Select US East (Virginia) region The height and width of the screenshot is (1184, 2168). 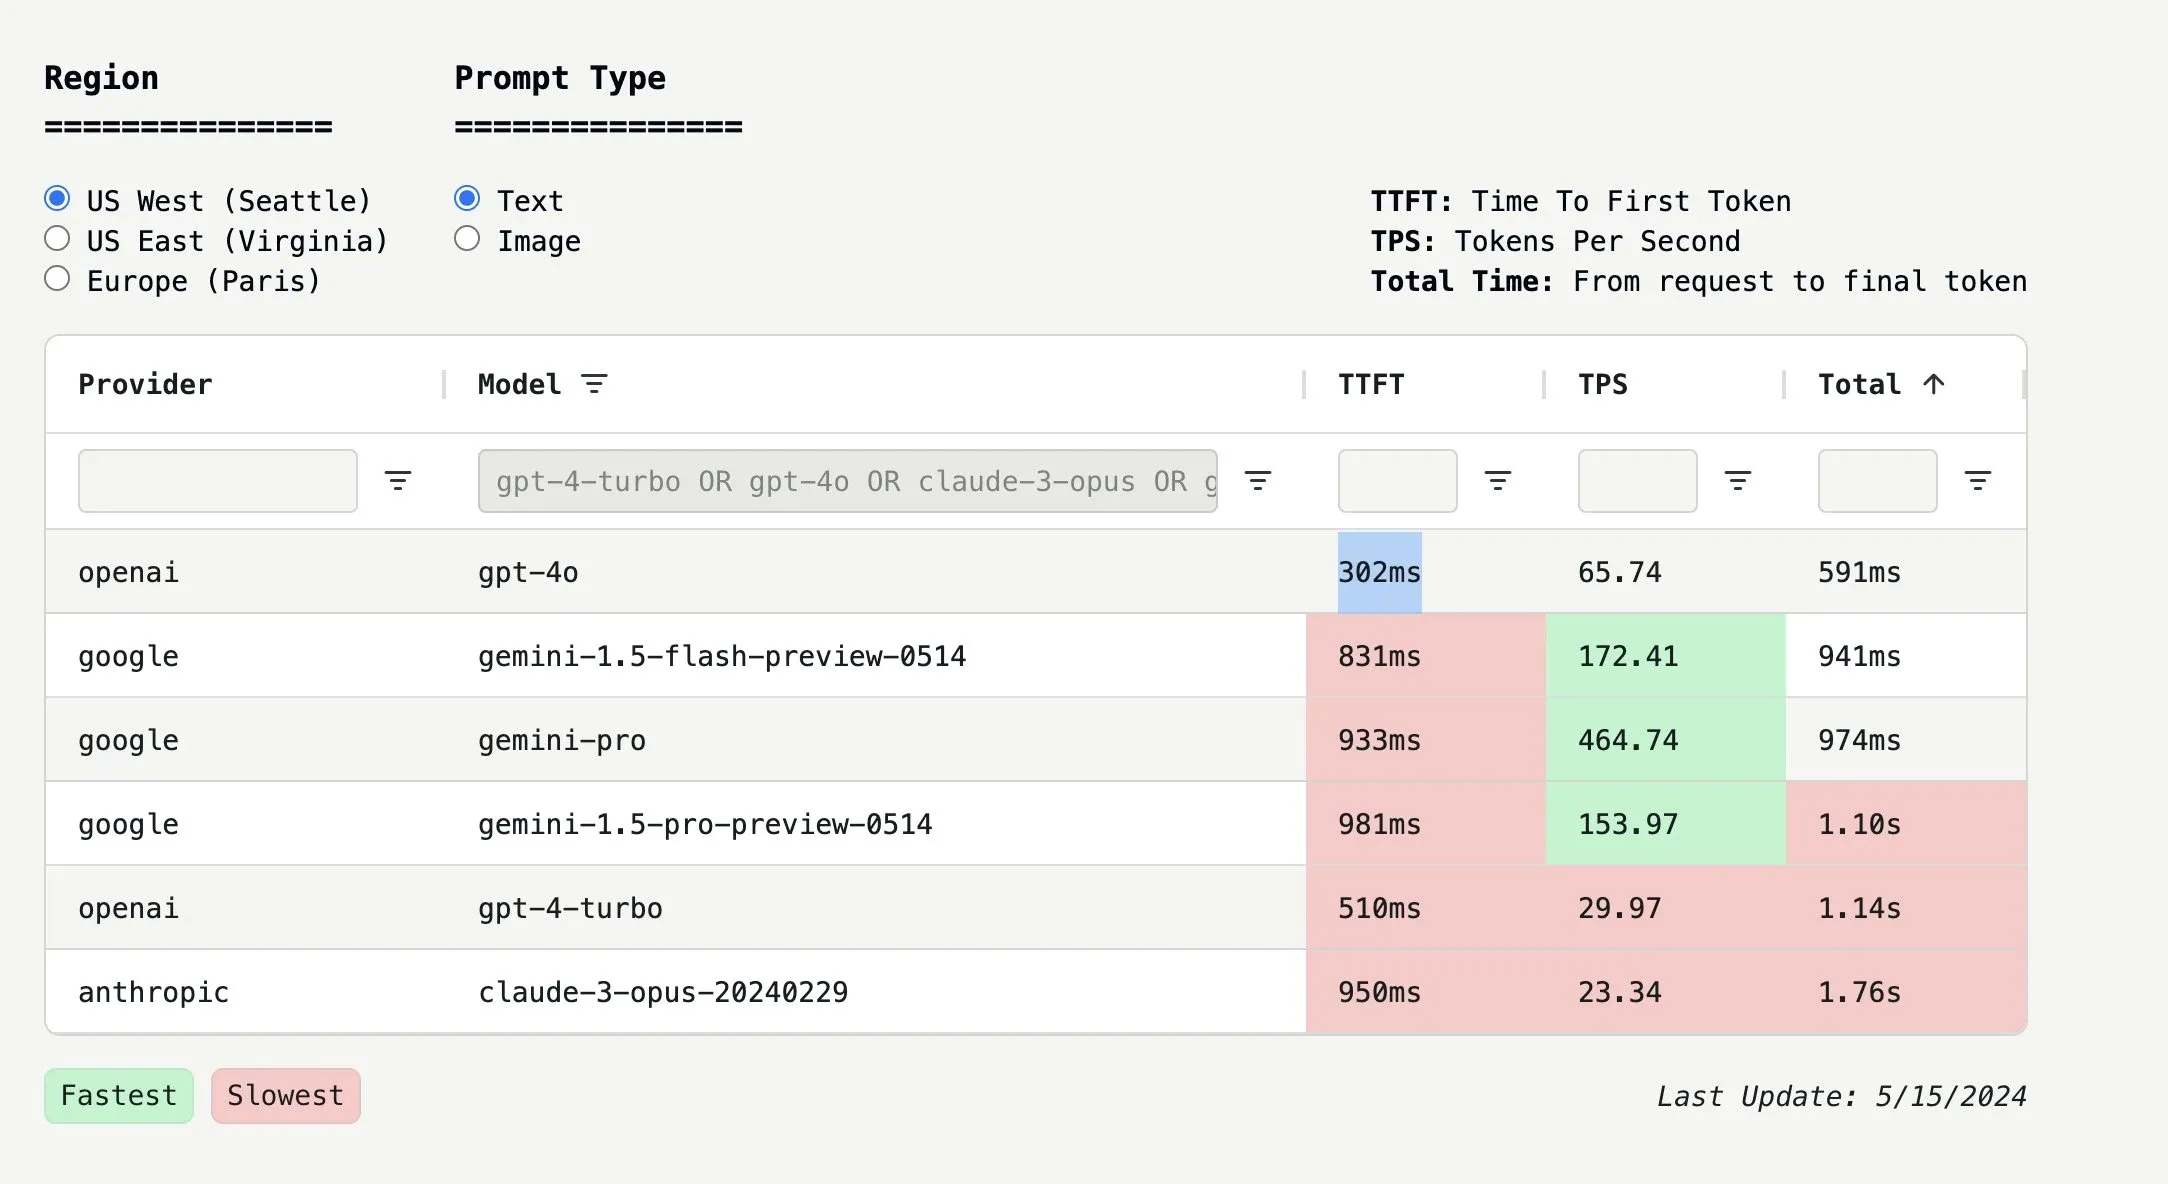(58, 239)
